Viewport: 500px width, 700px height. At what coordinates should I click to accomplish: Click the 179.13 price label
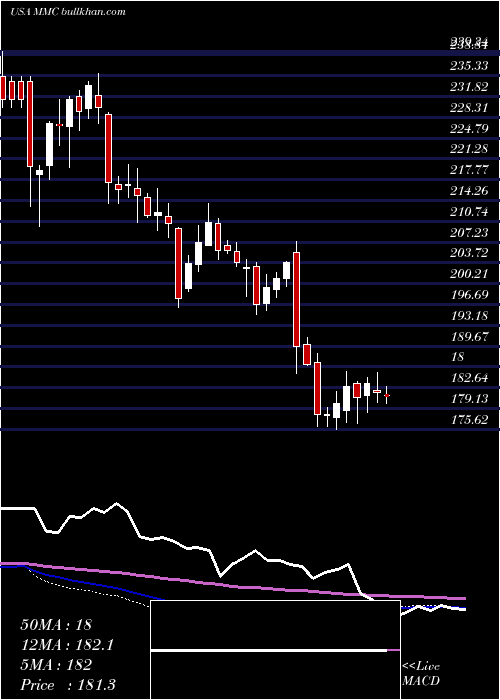tap(469, 399)
